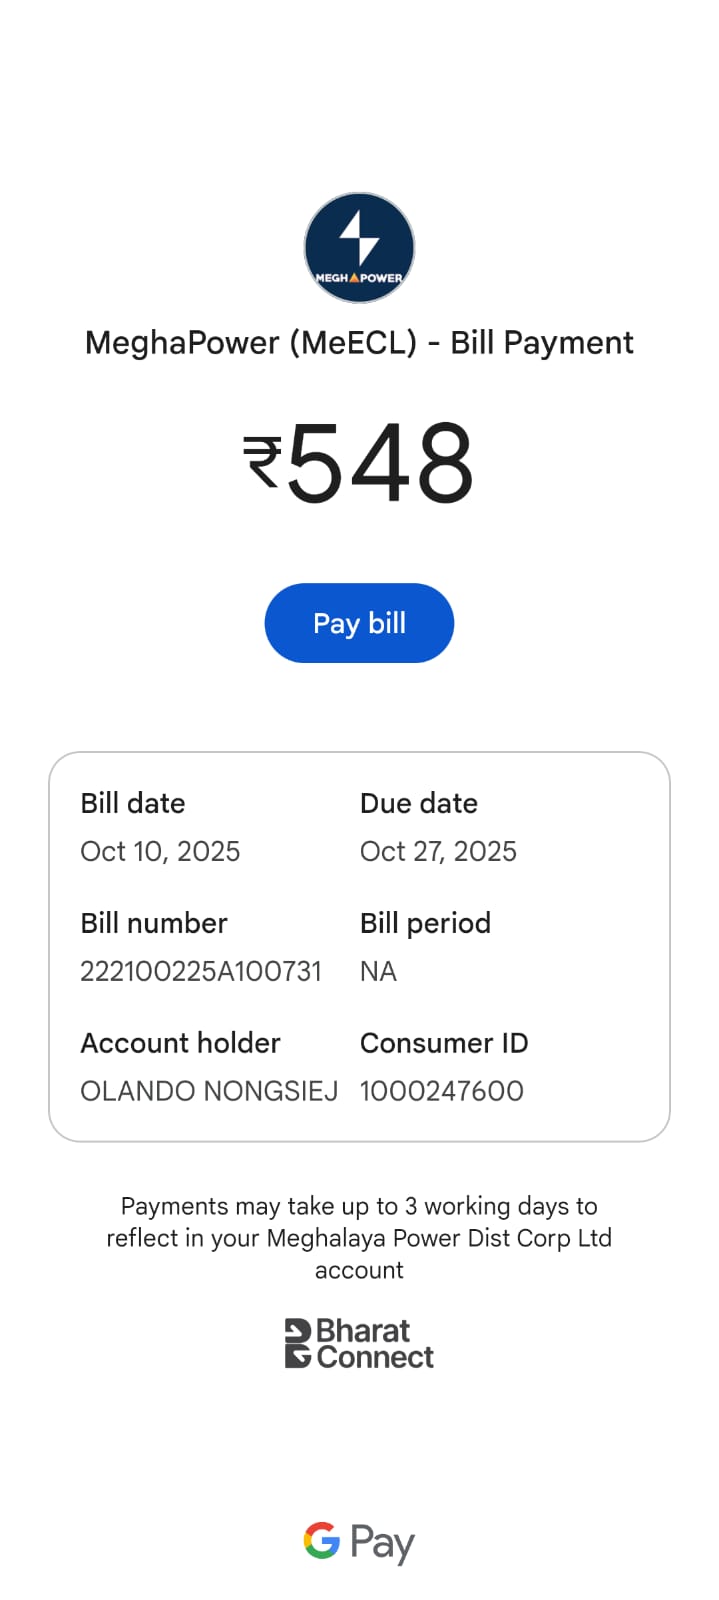The height and width of the screenshot is (1600, 719).
Task: Tap the MeghaPower lightning logo icon
Action: [x=359, y=248]
